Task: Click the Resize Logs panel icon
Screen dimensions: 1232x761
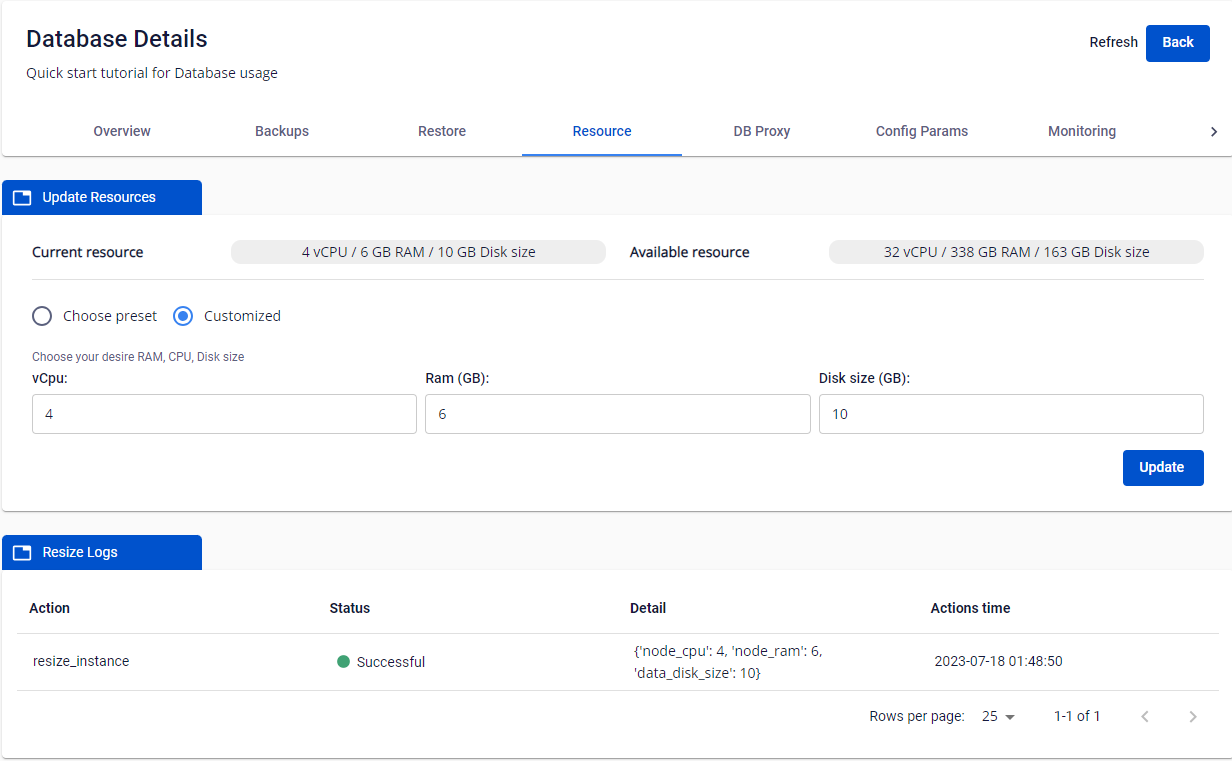Action: coord(22,553)
